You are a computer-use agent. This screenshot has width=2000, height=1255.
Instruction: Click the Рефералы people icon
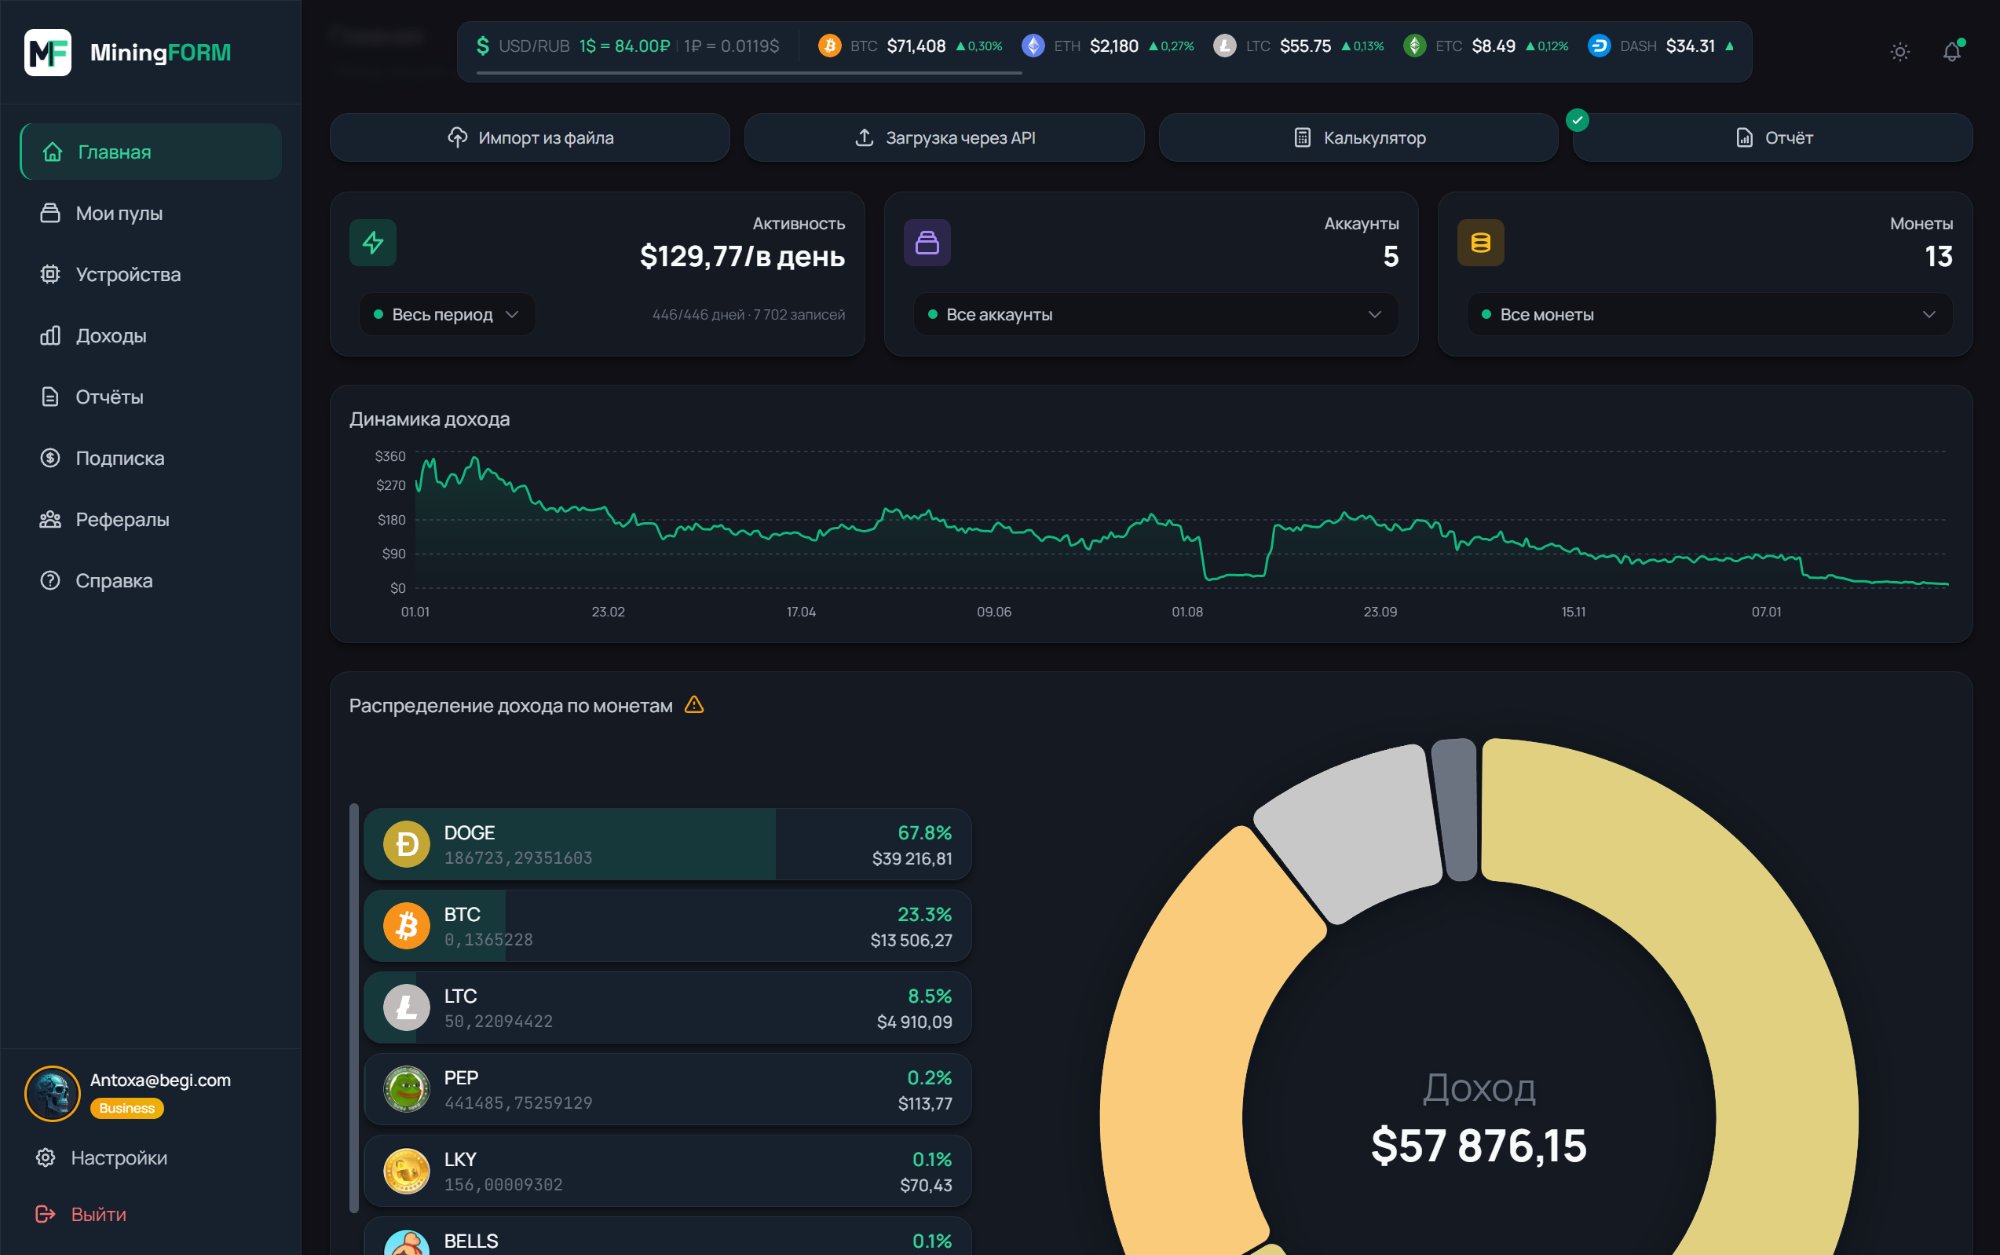pyautogui.click(x=50, y=519)
